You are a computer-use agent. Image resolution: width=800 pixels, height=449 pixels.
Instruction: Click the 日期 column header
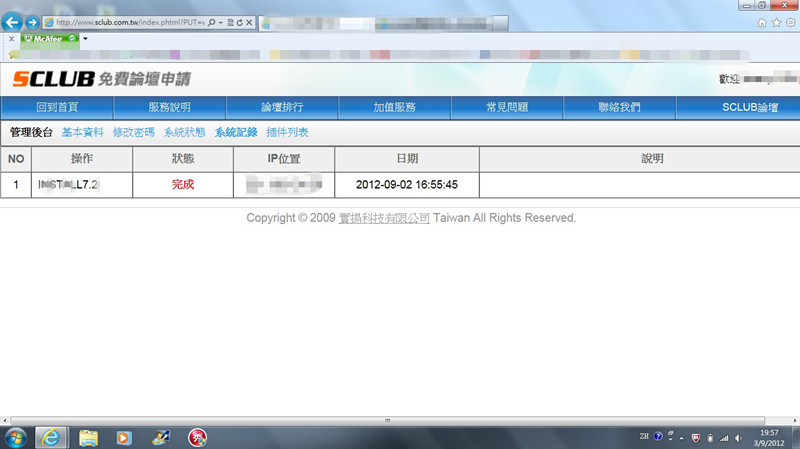(x=407, y=159)
